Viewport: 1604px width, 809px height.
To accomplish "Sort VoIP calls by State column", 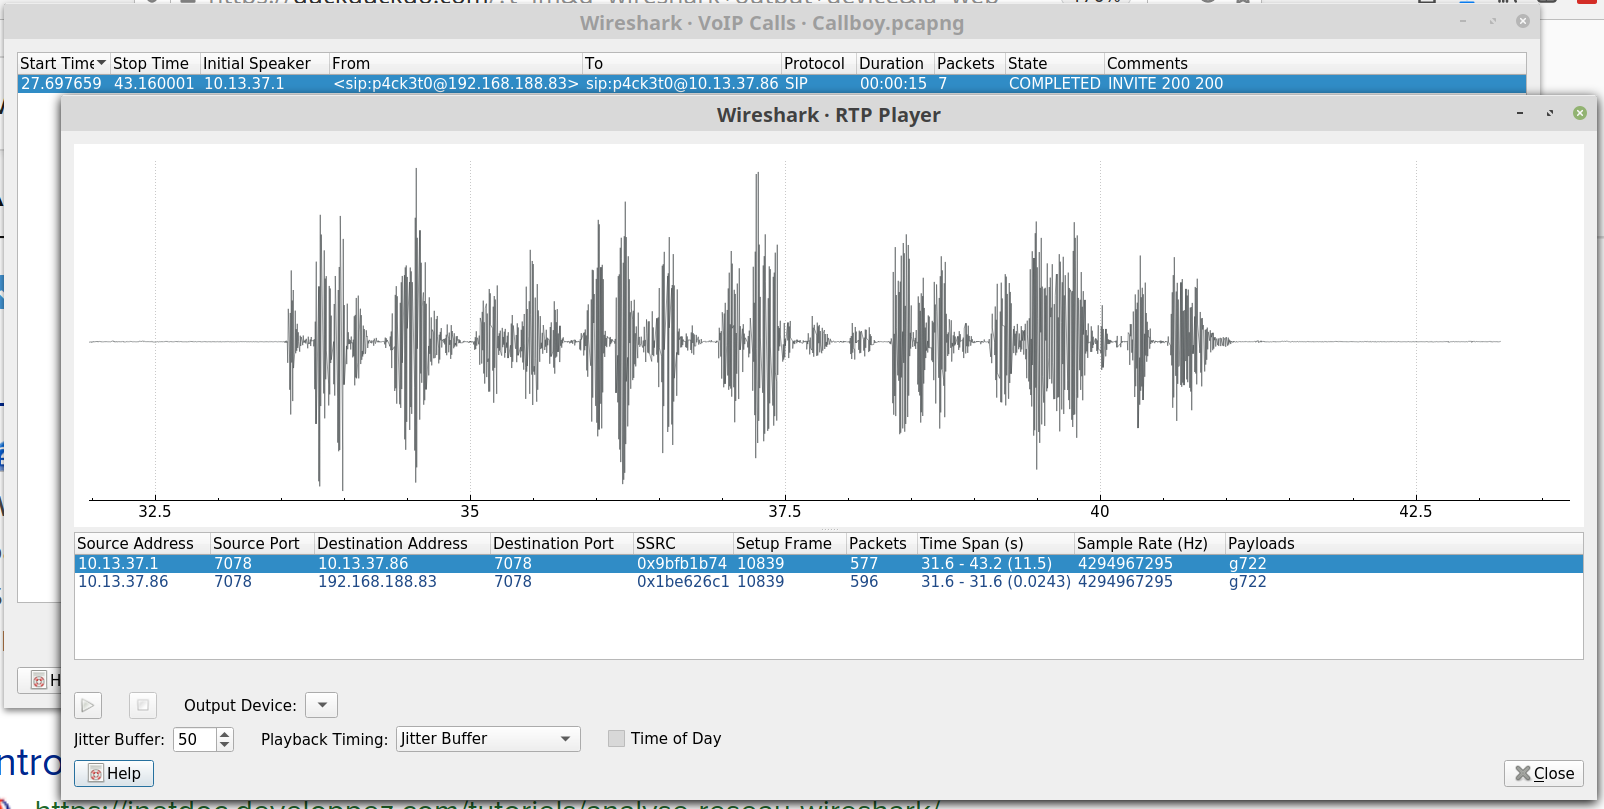I will [x=1054, y=63].
